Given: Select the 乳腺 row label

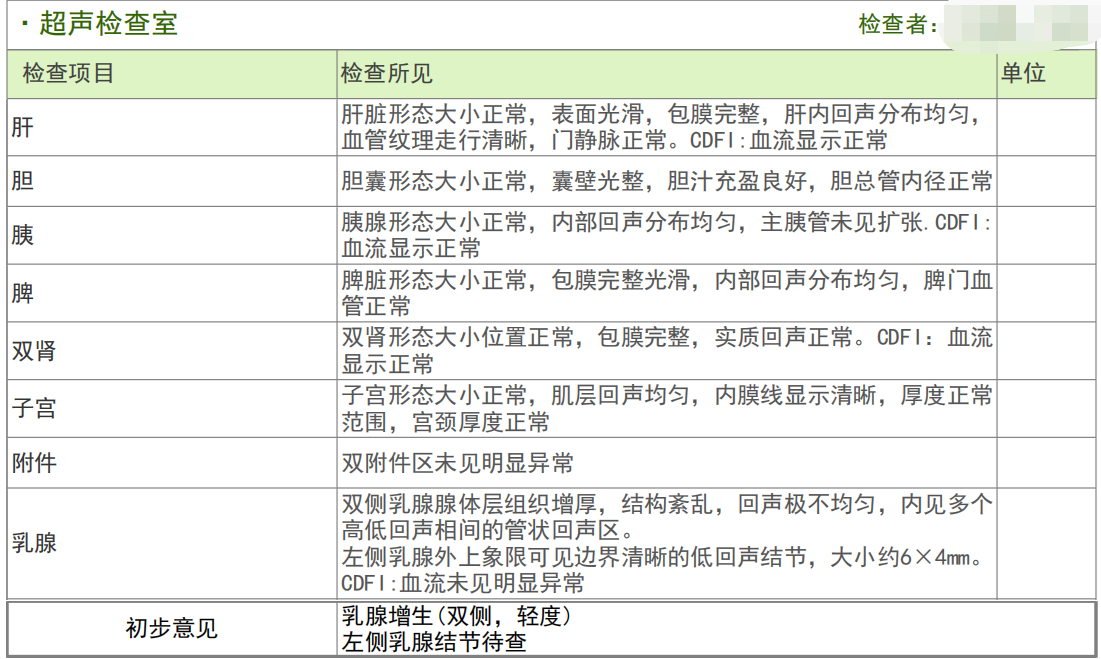Looking at the screenshot, I should click(34, 542).
